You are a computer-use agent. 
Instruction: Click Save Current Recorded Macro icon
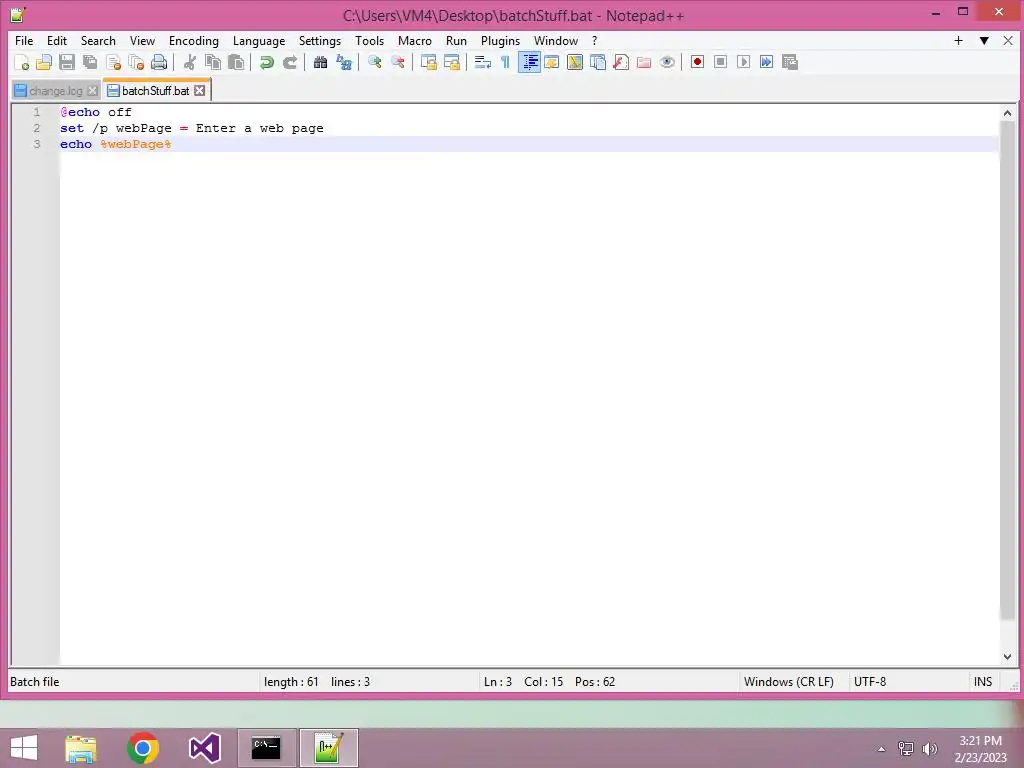[790, 62]
